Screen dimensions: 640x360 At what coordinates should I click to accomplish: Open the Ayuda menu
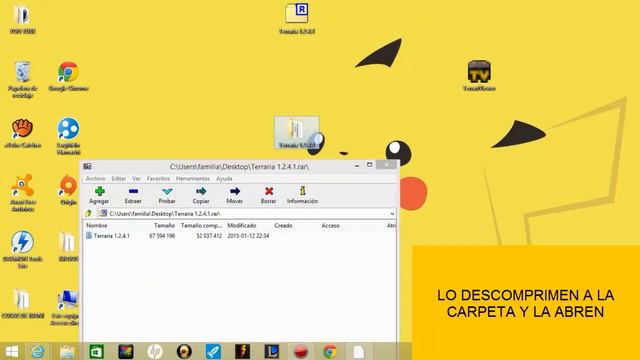(224, 179)
